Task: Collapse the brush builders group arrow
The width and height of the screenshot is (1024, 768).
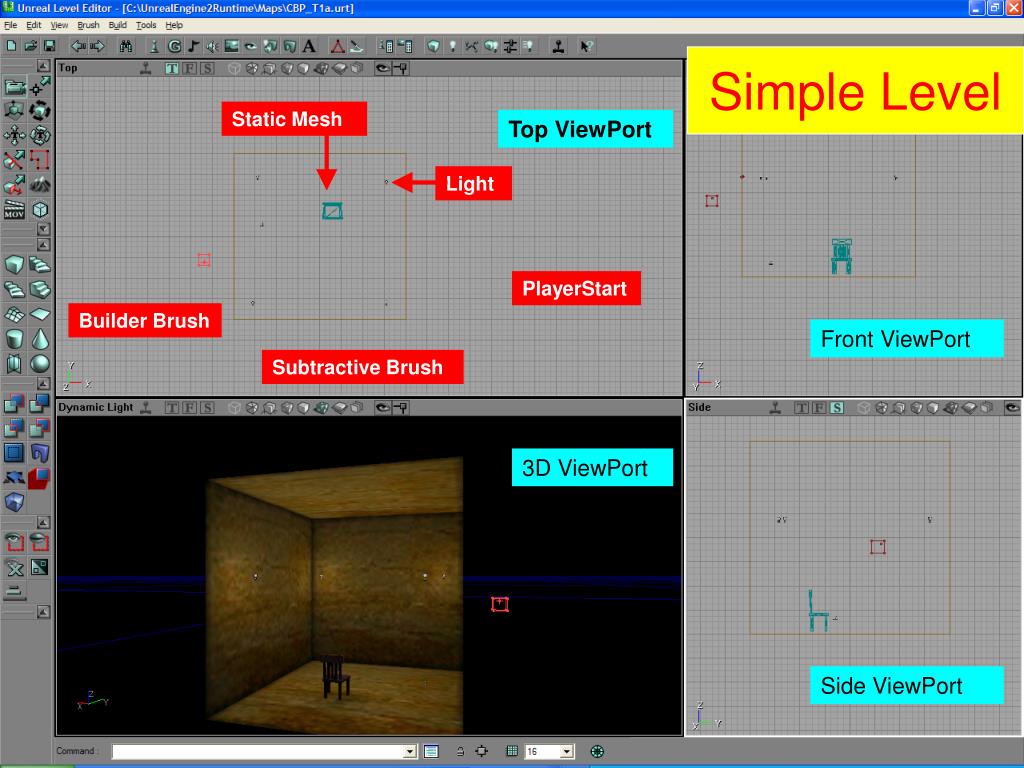Action: coord(43,245)
